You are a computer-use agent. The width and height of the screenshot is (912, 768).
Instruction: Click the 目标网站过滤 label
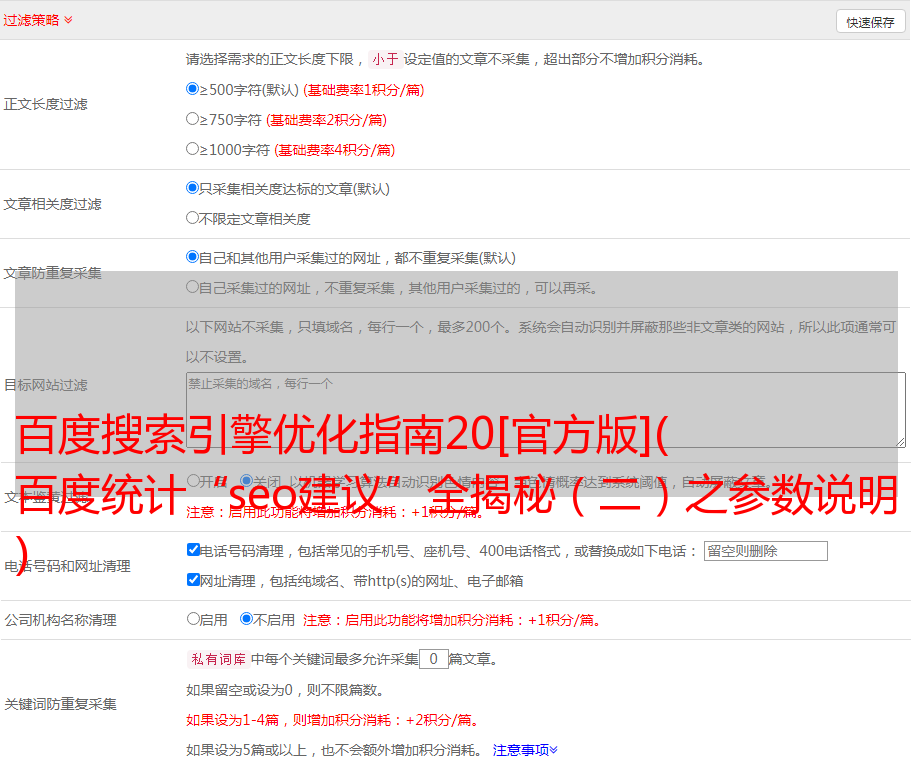coord(45,385)
